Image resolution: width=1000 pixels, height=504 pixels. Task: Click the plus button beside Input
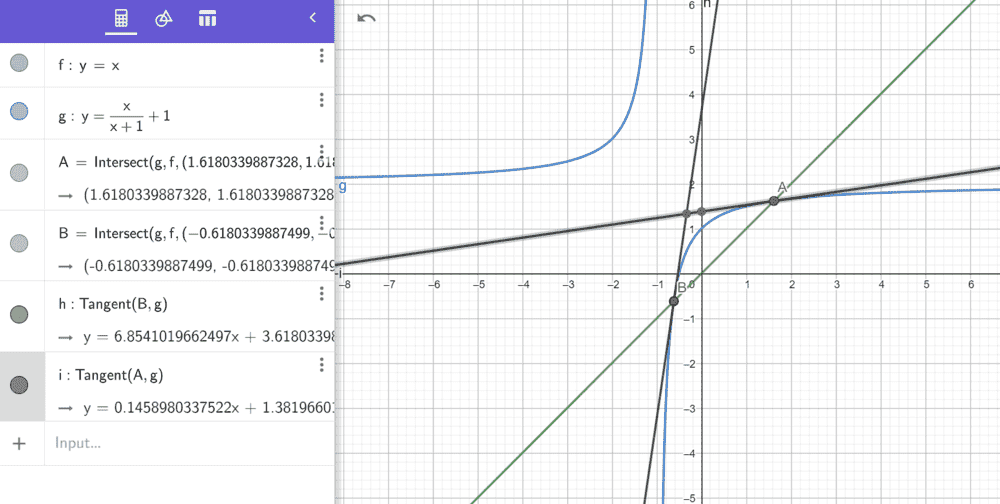pos(20,443)
